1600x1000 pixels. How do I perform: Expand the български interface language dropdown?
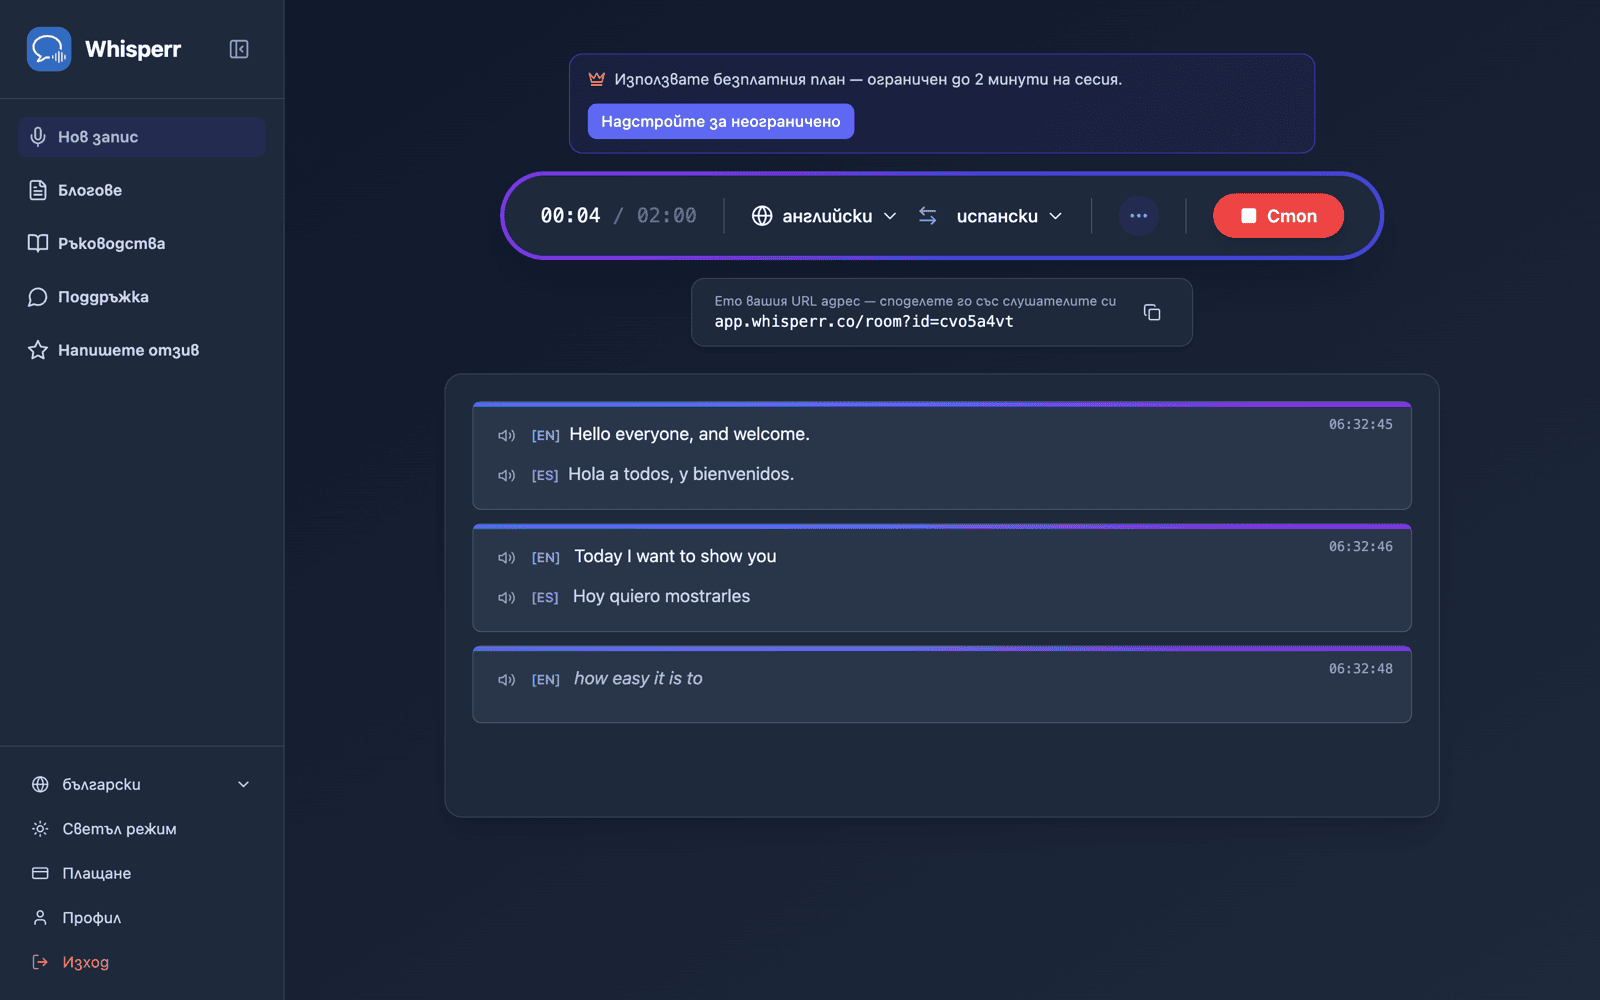[141, 785]
